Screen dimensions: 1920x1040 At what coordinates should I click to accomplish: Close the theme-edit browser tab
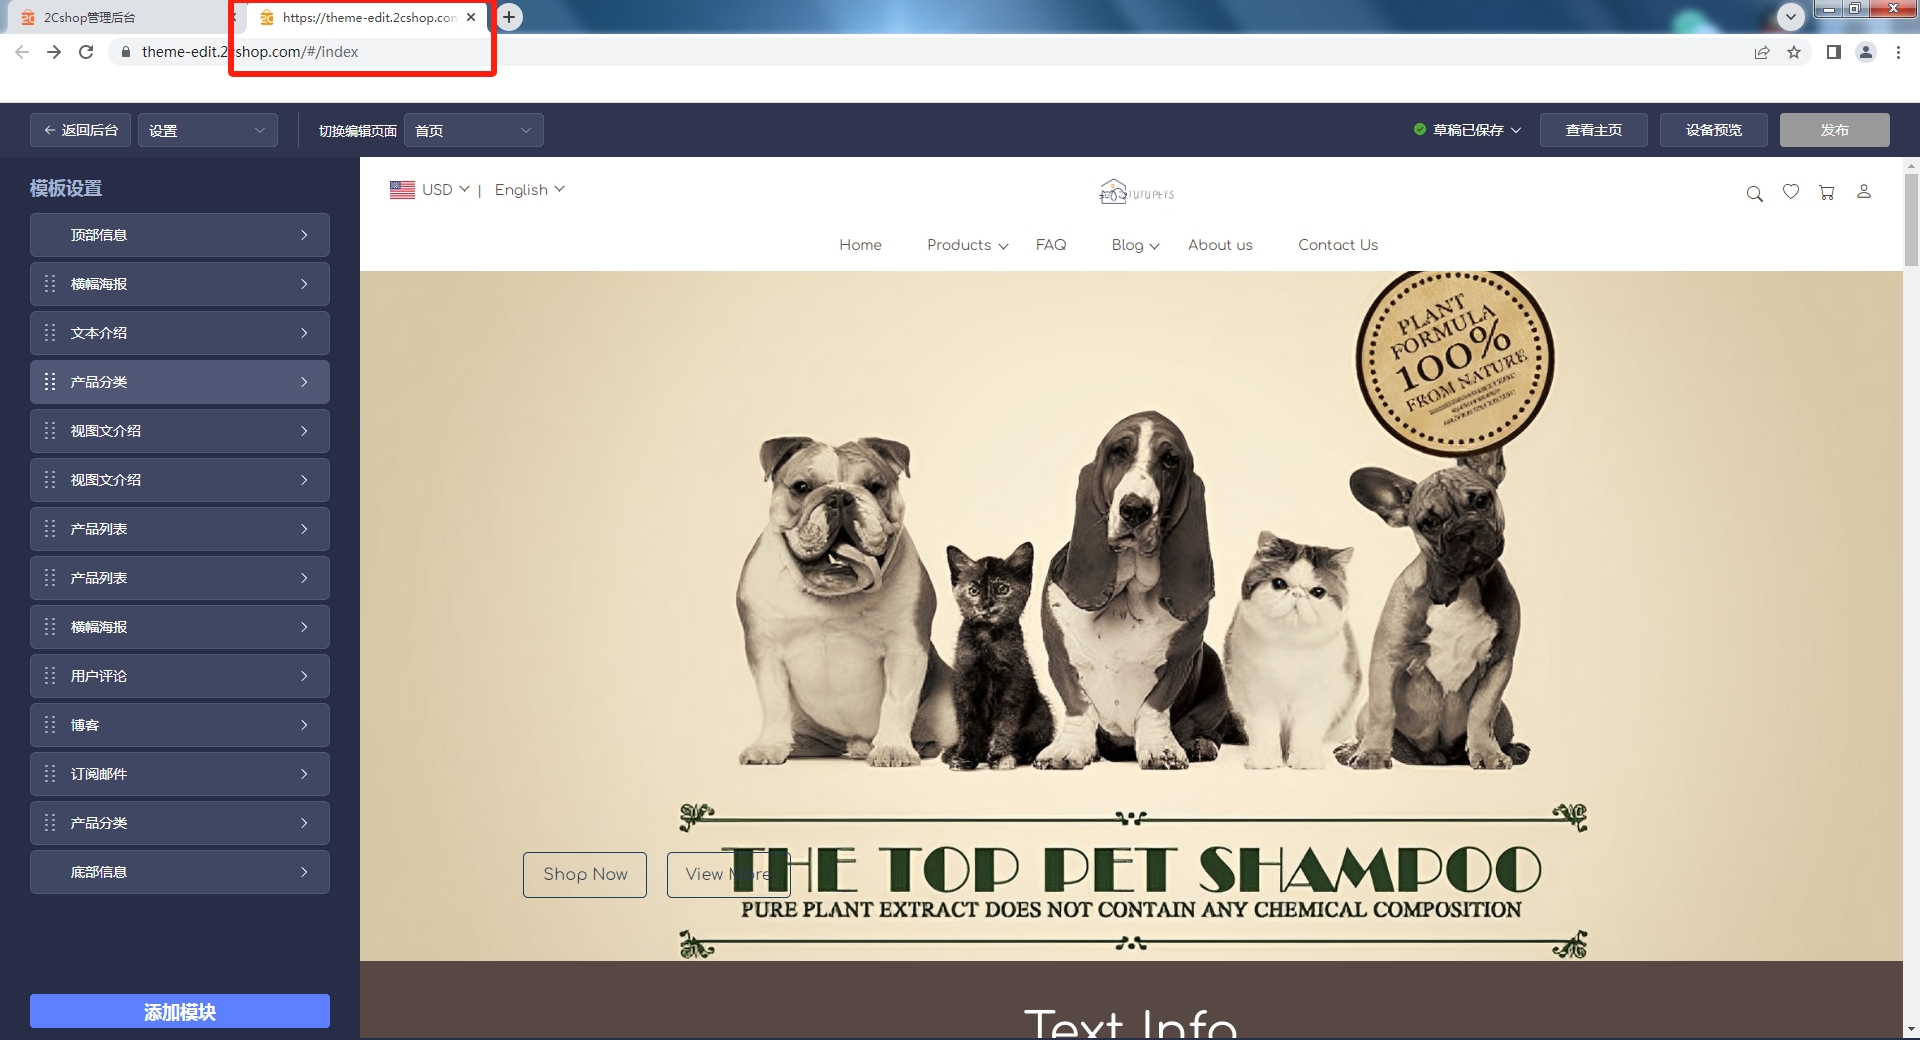pyautogui.click(x=471, y=17)
